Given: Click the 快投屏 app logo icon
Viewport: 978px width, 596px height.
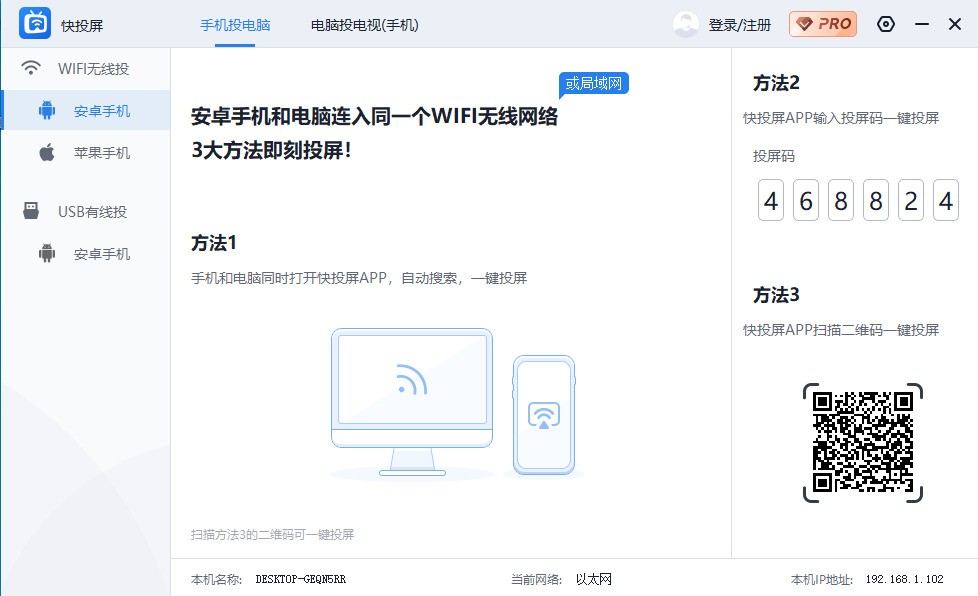Looking at the screenshot, I should click(x=33, y=24).
